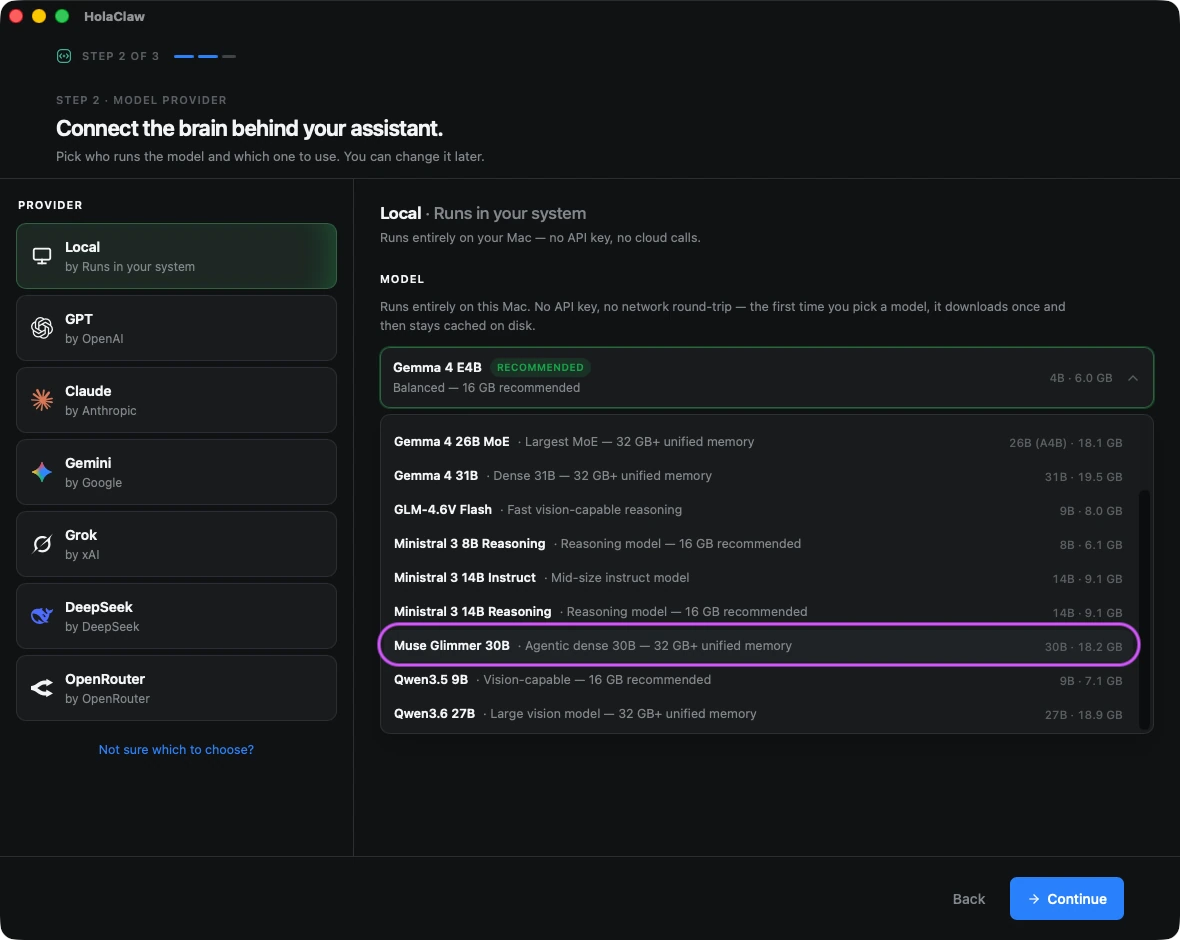The height and width of the screenshot is (940, 1180).
Task: Click "26B (A4B) · 18.1 GB" size text
Action: (1066, 443)
